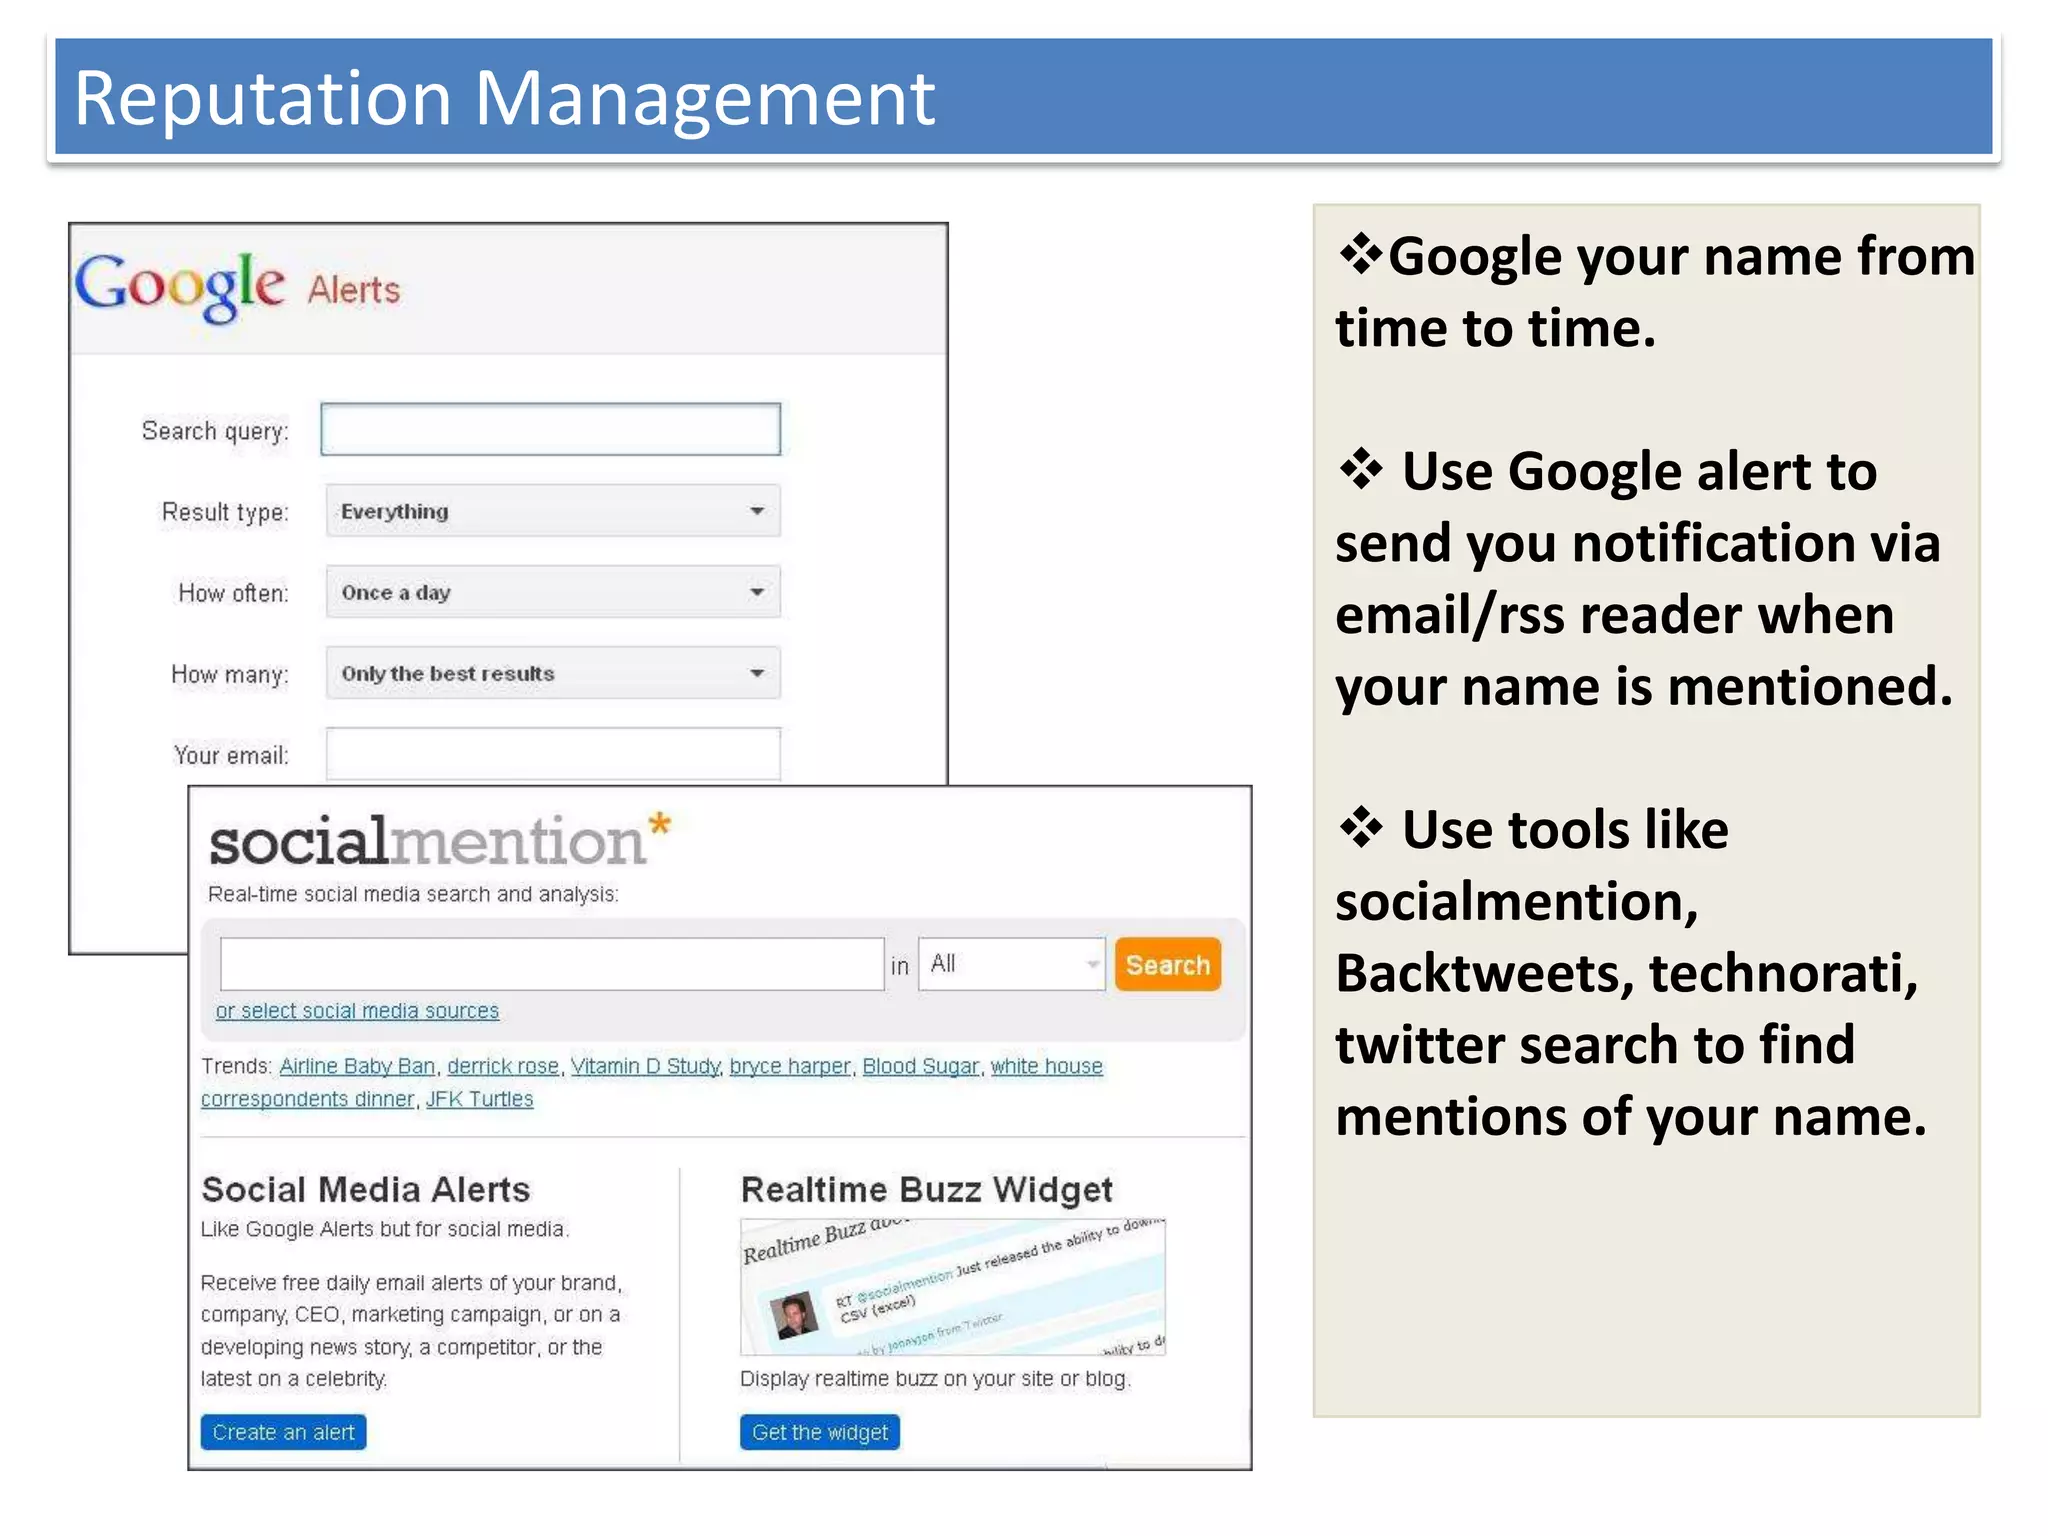This screenshot has width=2048, height=1536.
Task: Open 'or select social media sources' link
Action: pos(357,1011)
